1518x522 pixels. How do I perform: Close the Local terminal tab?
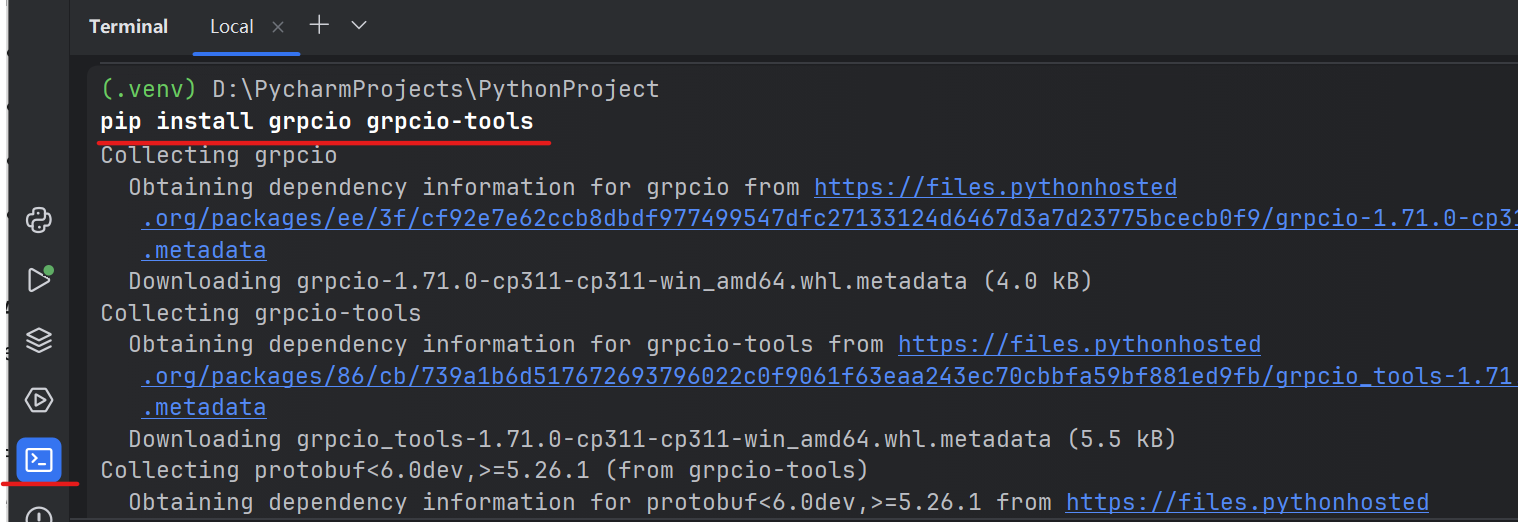pos(278,27)
